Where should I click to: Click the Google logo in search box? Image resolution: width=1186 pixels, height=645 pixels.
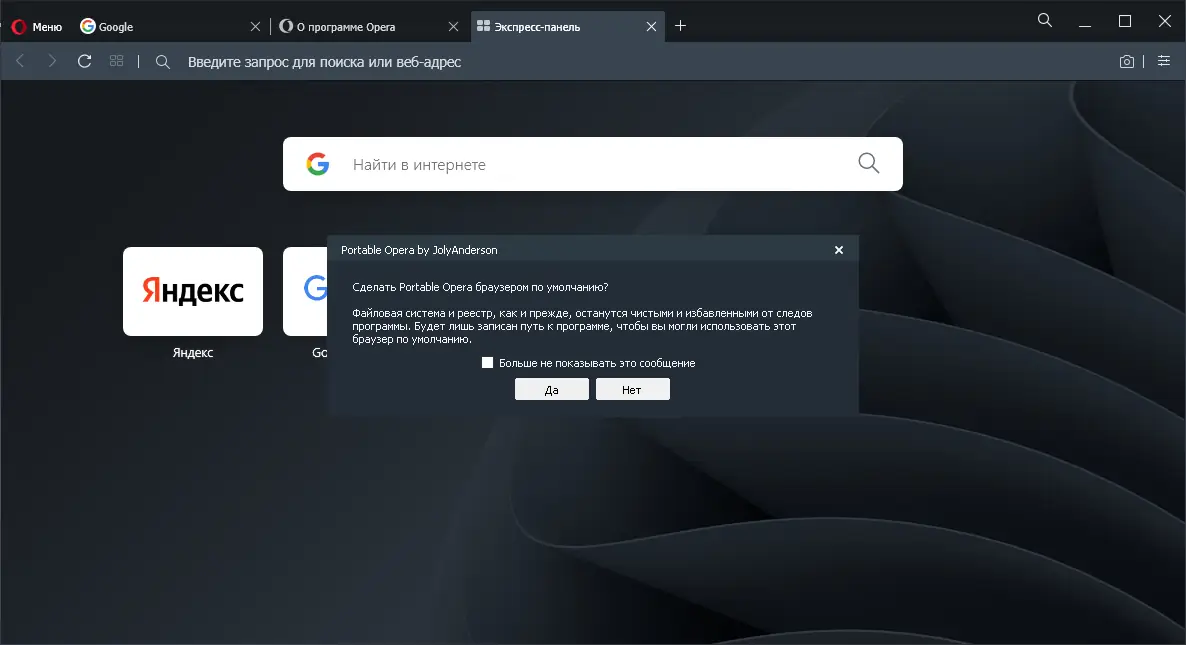click(318, 164)
